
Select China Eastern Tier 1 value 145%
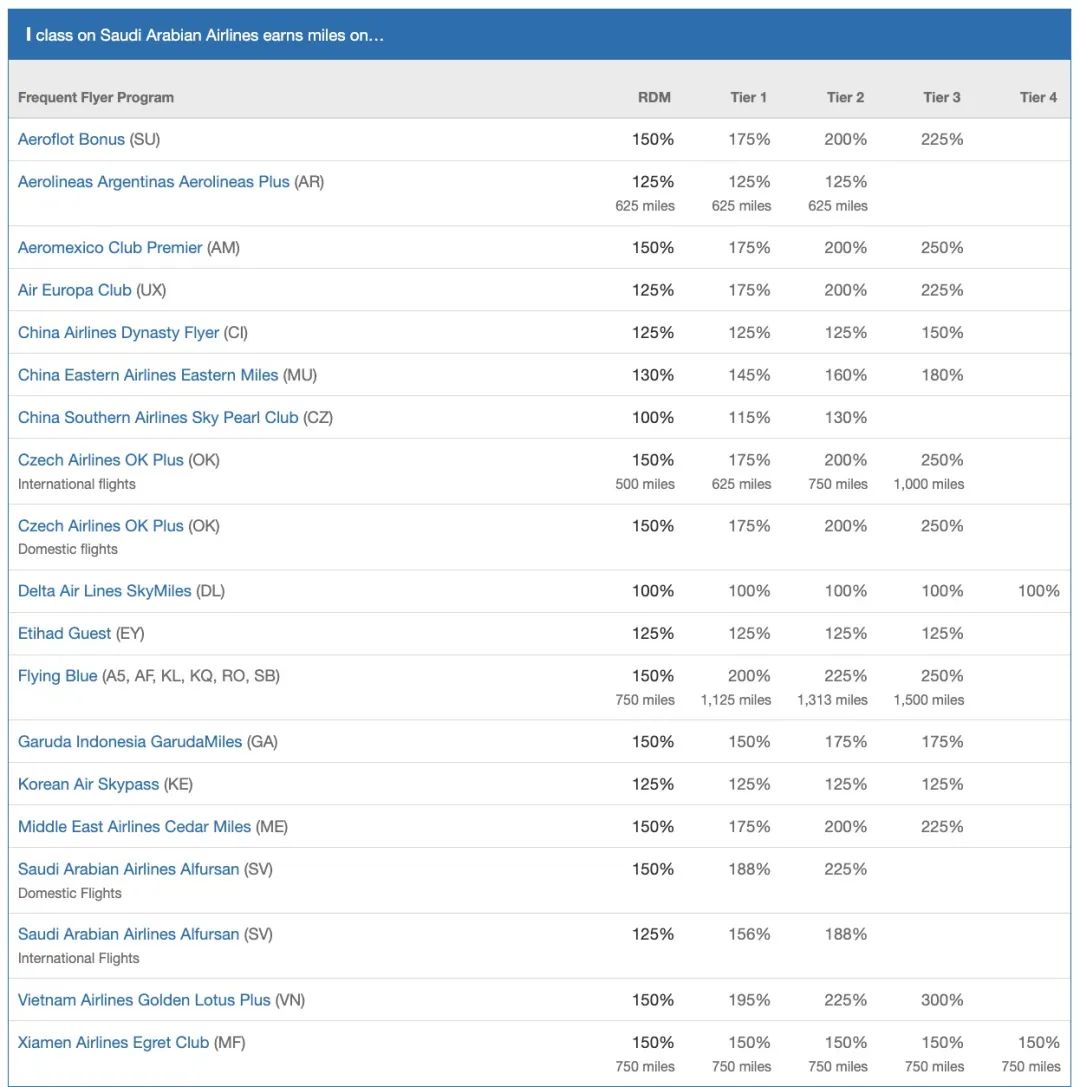pyautogui.click(x=749, y=375)
